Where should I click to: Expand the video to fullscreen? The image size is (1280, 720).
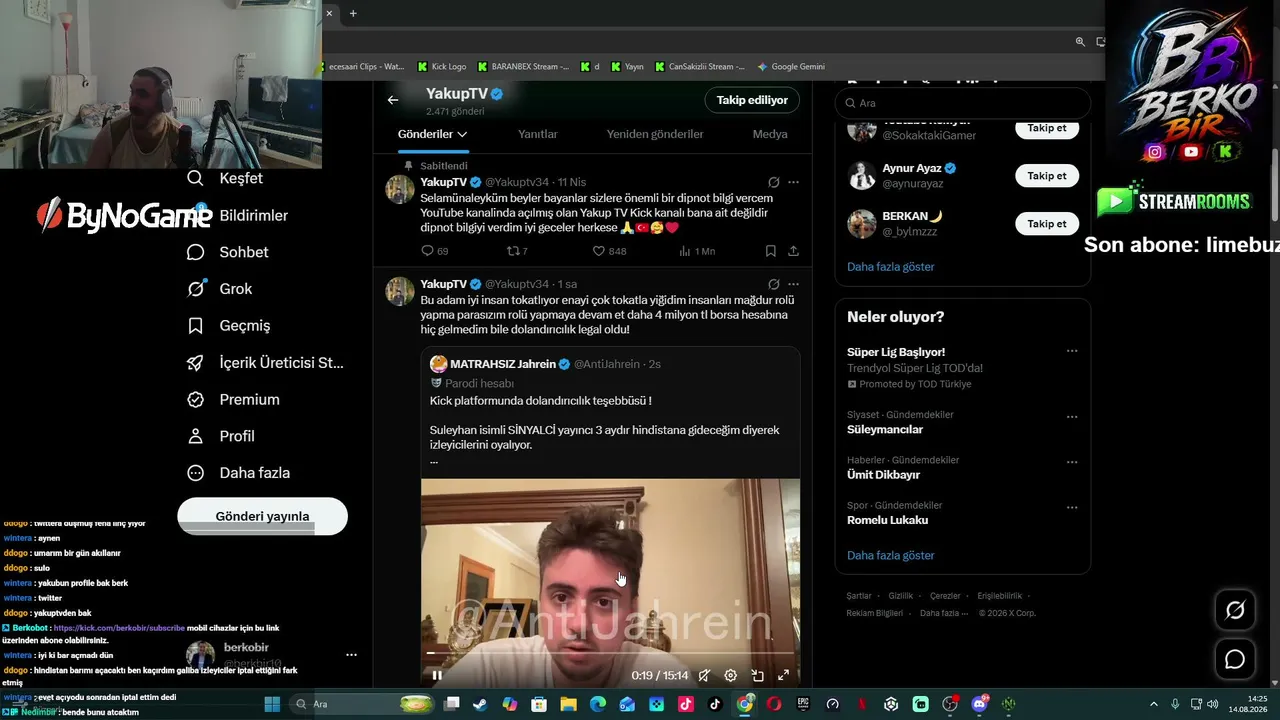[783, 675]
